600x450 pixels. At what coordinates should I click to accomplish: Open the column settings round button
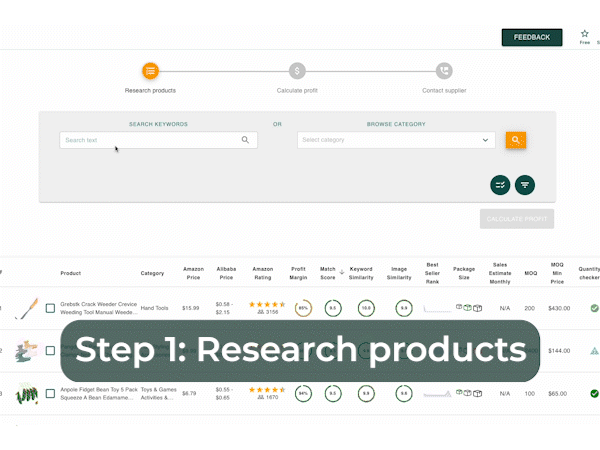point(500,185)
